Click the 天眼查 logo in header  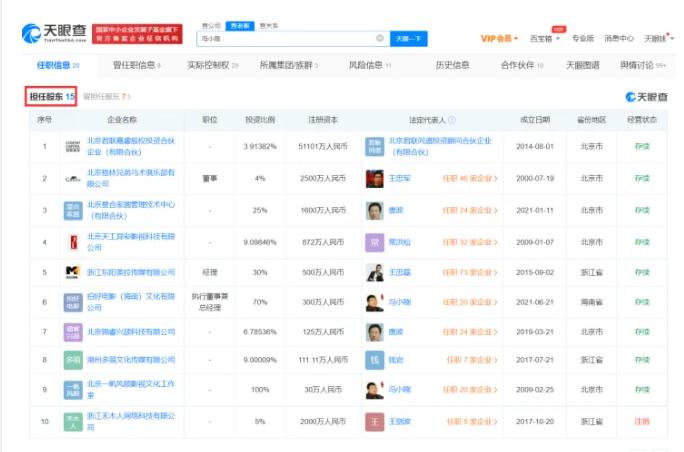pos(54,33)
